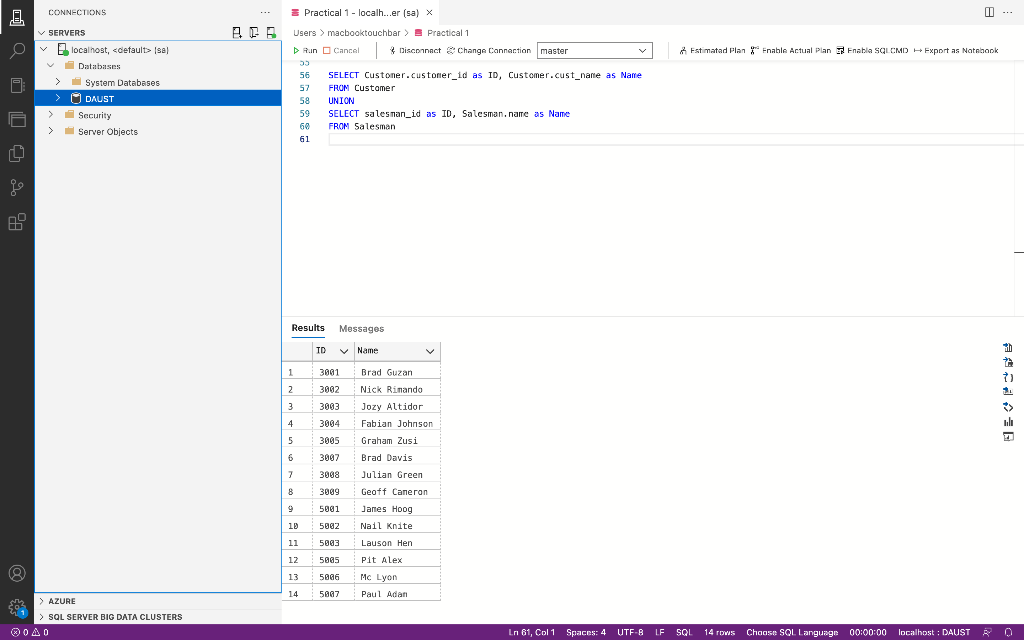The image size is (1024, 640).
Task: Open the Connections view in activity bar
Action: [x=17, y=18]
